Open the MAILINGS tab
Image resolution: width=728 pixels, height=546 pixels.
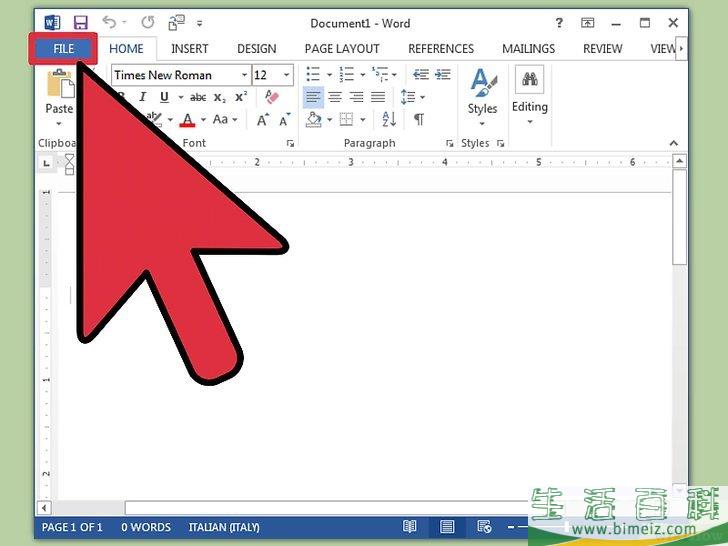[x=528, y=49]
